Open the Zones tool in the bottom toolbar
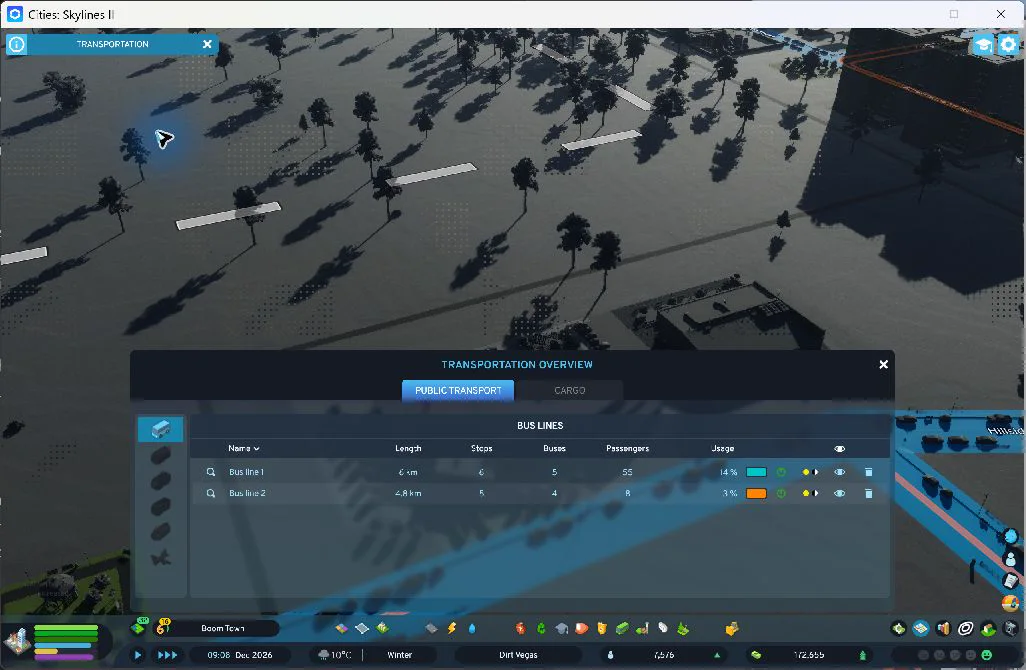Screen dimensions: 1026x670 click(x=342, y=628)
